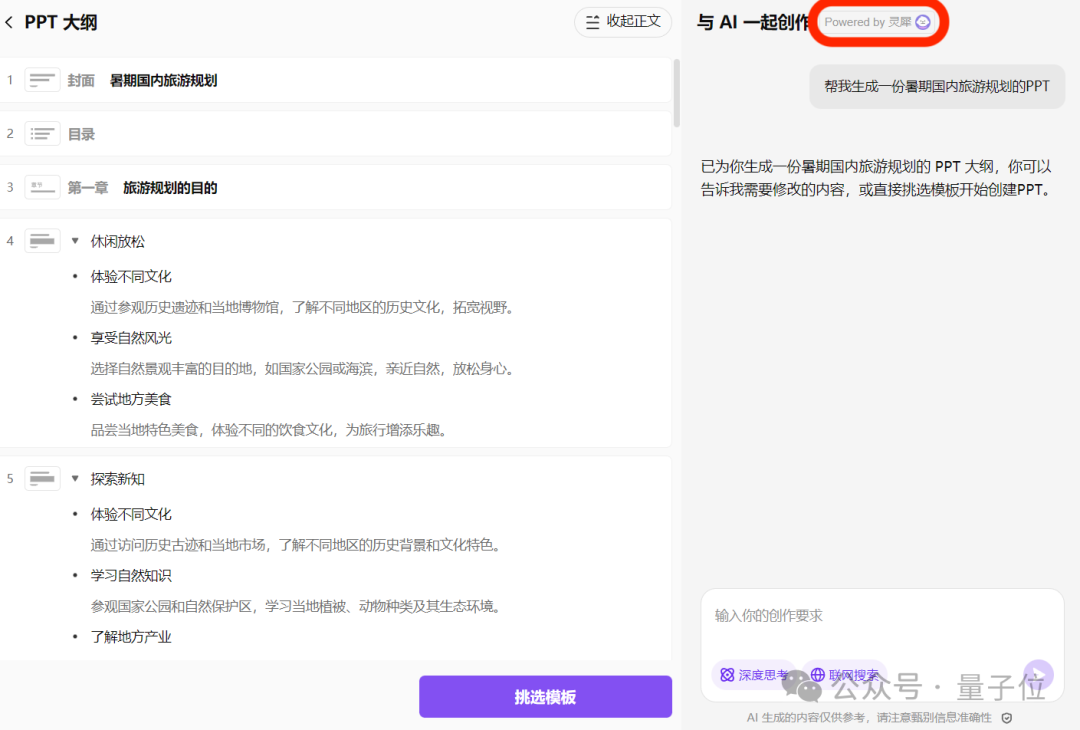Click the back arrow beside PPT 大纲
1080x730 pixels.
(10, 21)
